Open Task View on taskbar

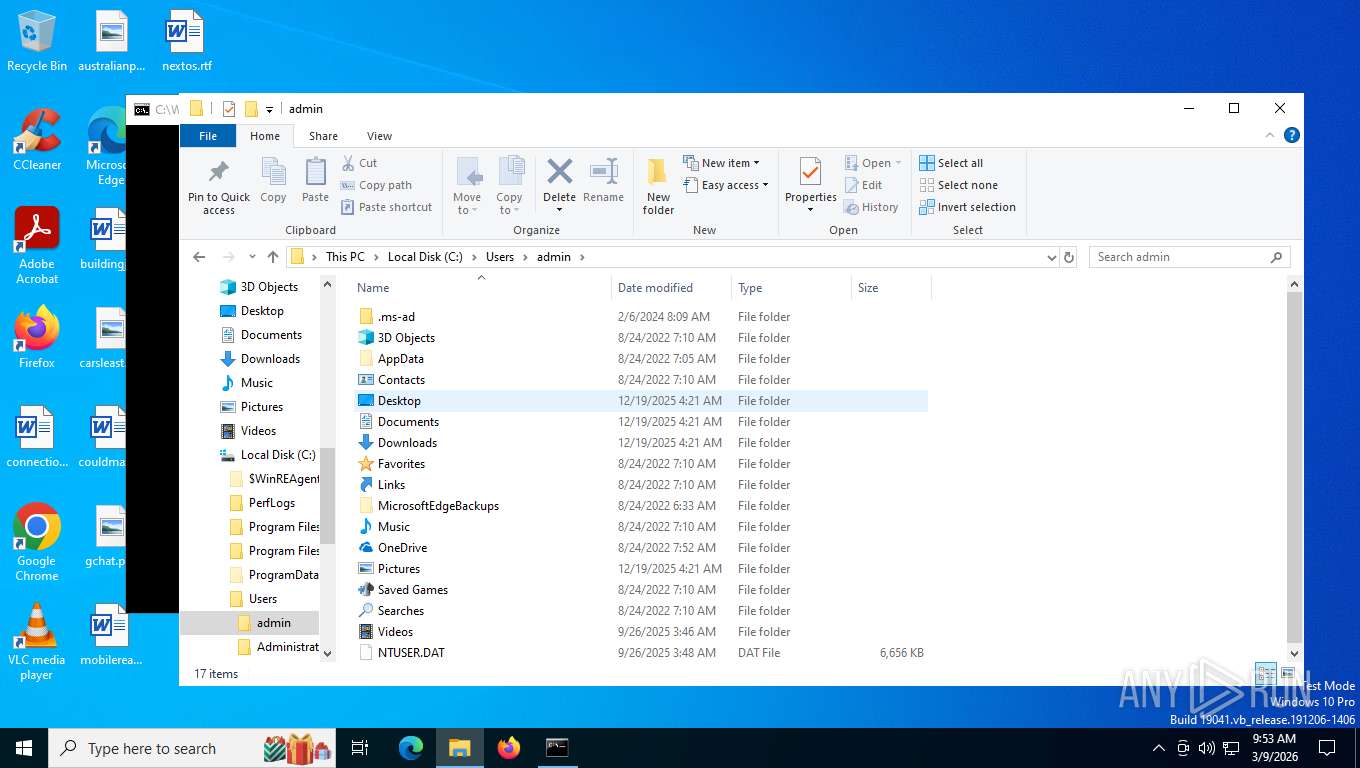(x=360, y=747)
